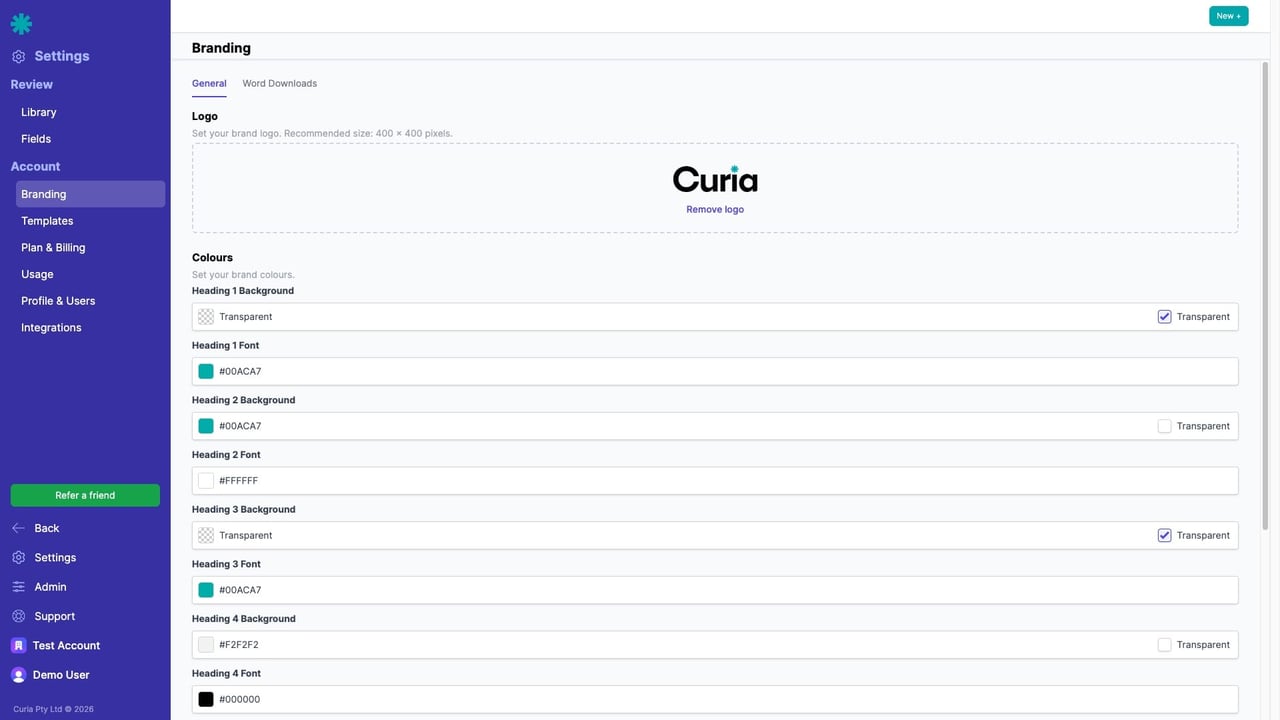Open Admin from the bottom menu
This screenshot has height=720, width=1280.
[x=50, y=587]
